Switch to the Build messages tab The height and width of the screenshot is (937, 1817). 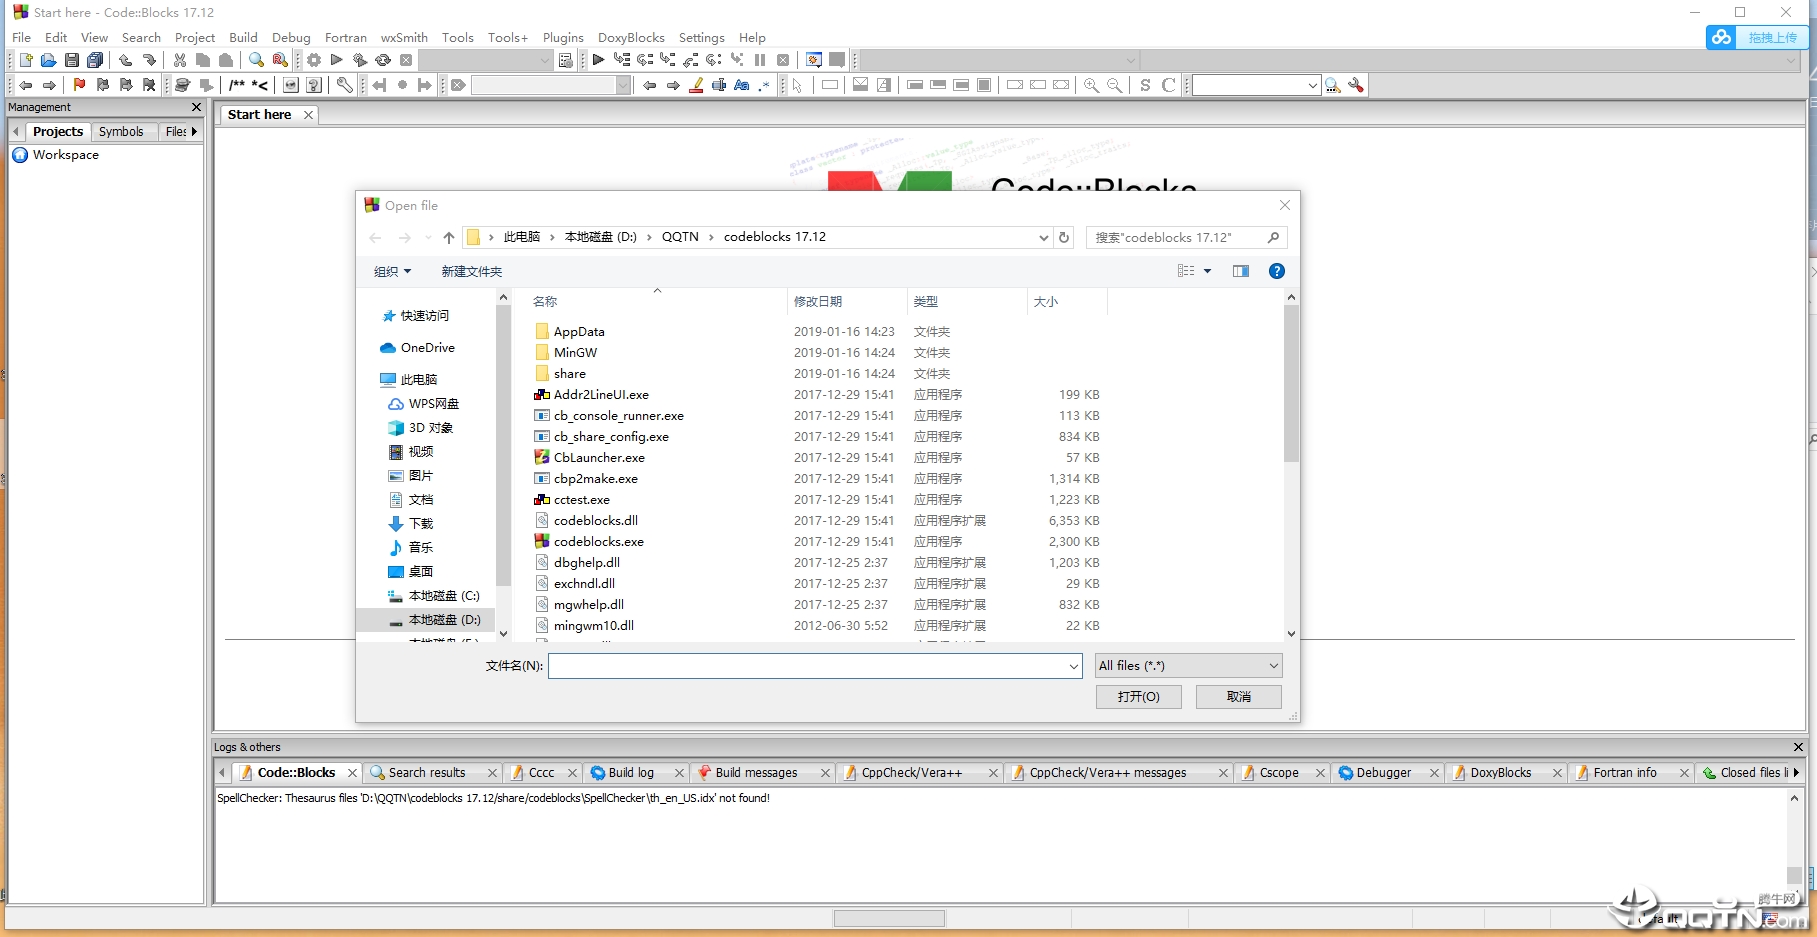[756, 772]
